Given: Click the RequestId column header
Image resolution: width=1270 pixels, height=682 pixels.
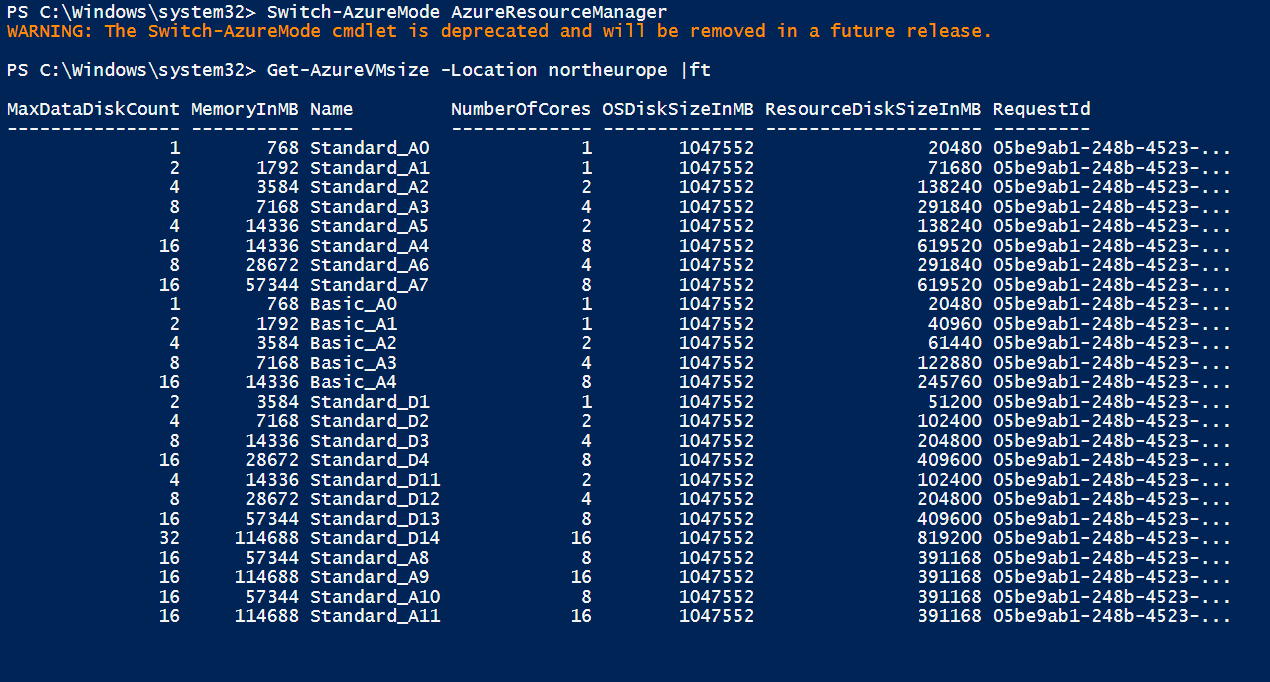Looking at the screenshot, I should click(1041, 109).
